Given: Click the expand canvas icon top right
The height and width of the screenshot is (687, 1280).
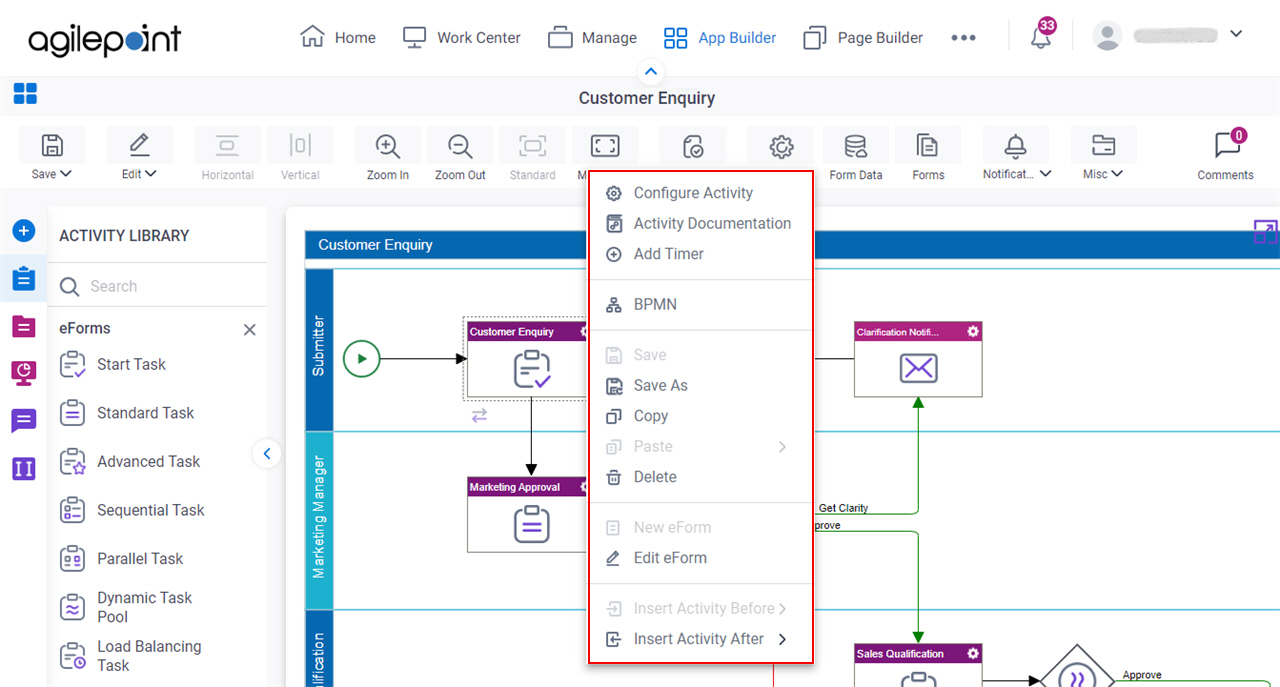Looking at the screenshot, I should coord(1265,232).
